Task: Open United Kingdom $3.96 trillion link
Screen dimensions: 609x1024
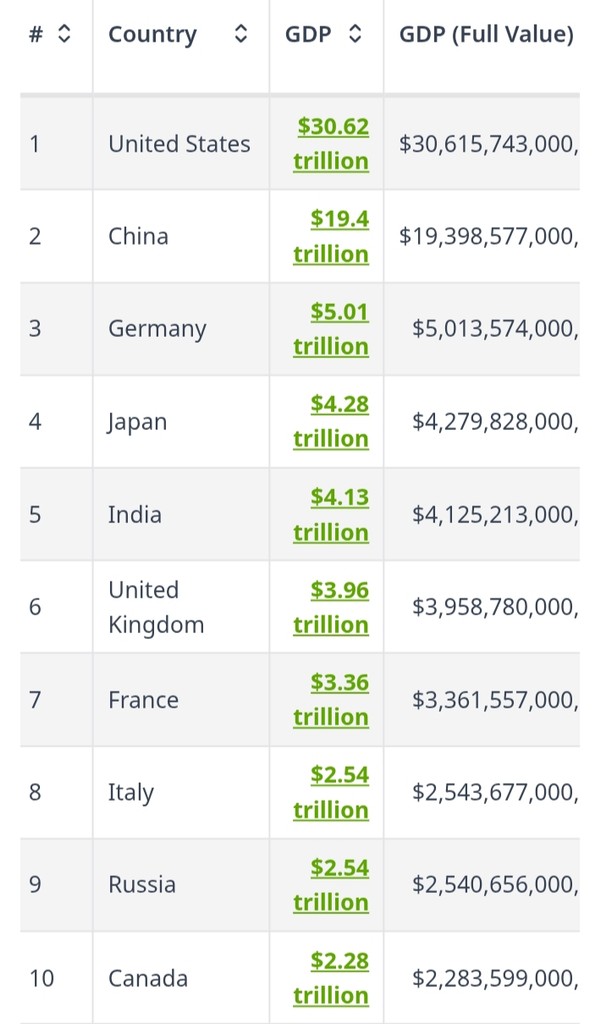Action: (332, 607)
